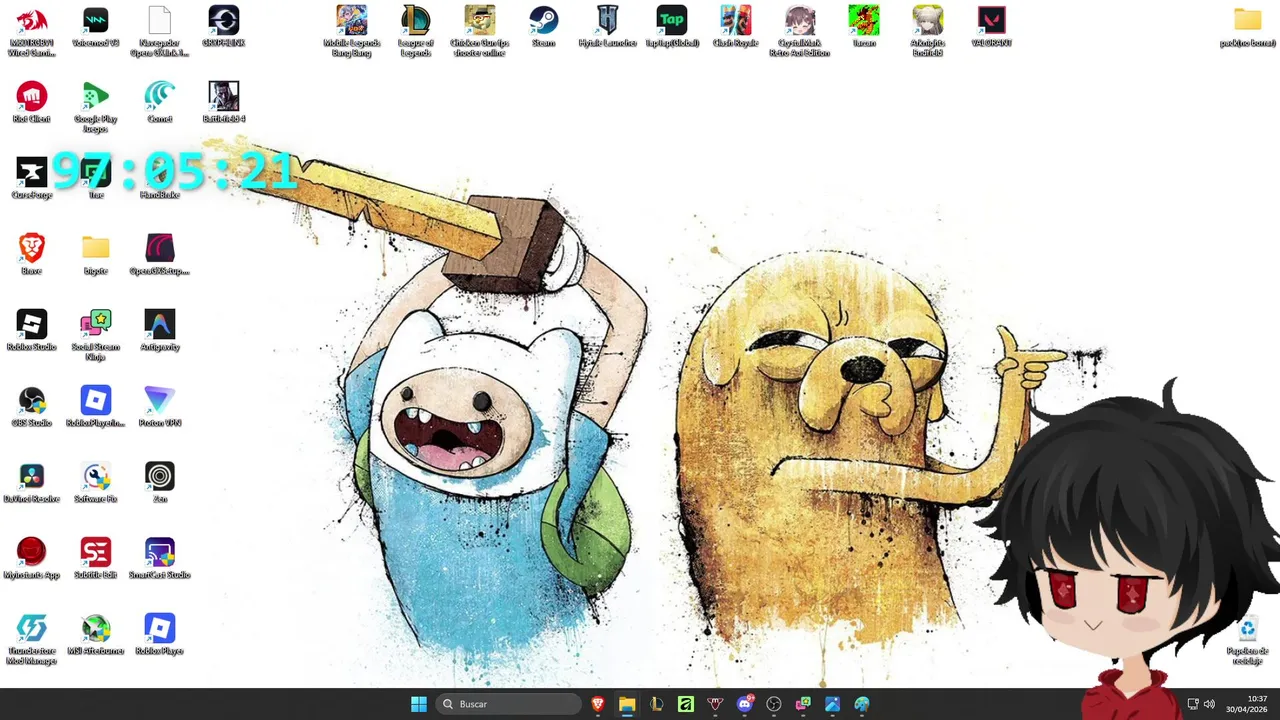The image size is (1280, 720).
Task: Open Chicken Gun fps shooter shortcut
Action: (x=479, y=32)
